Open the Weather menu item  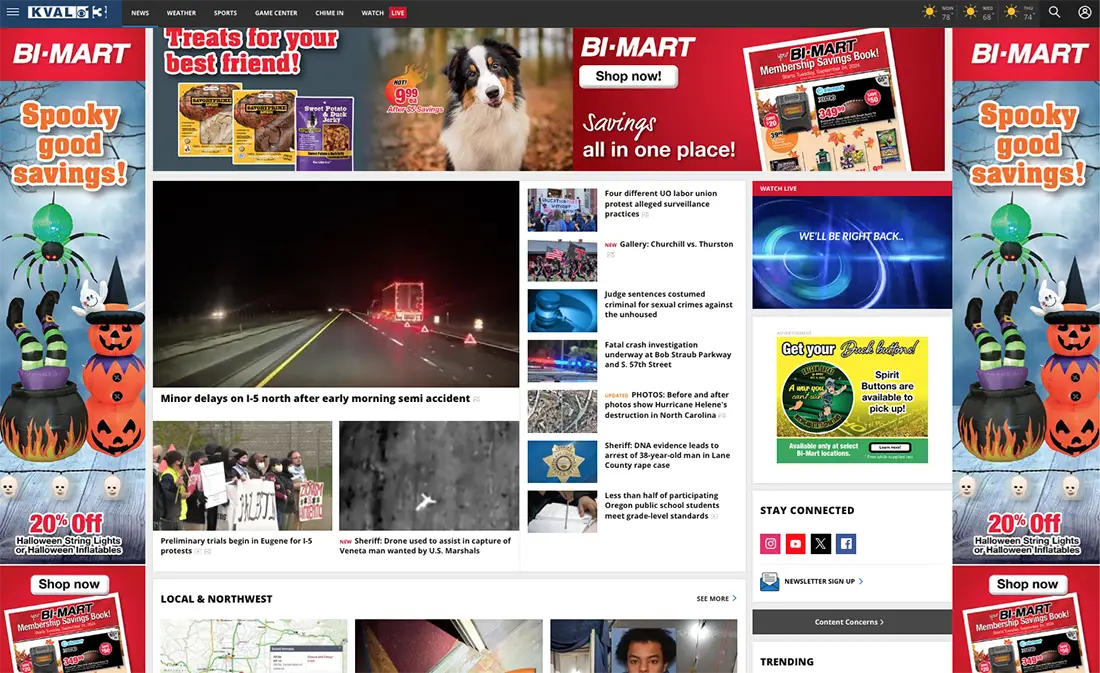181,13
